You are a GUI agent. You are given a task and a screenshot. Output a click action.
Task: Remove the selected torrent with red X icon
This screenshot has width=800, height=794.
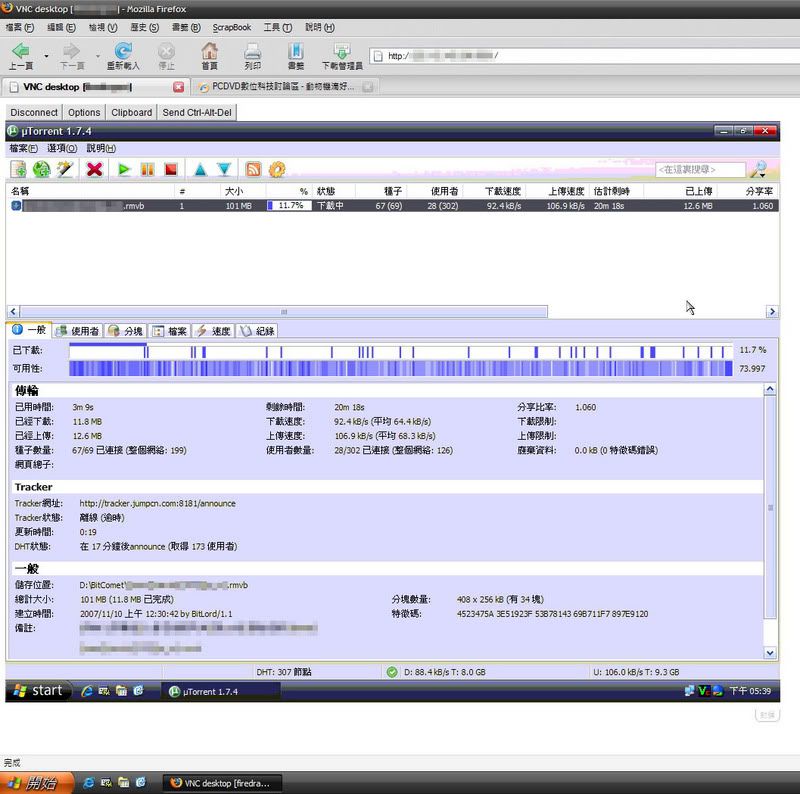click(94, 169)
